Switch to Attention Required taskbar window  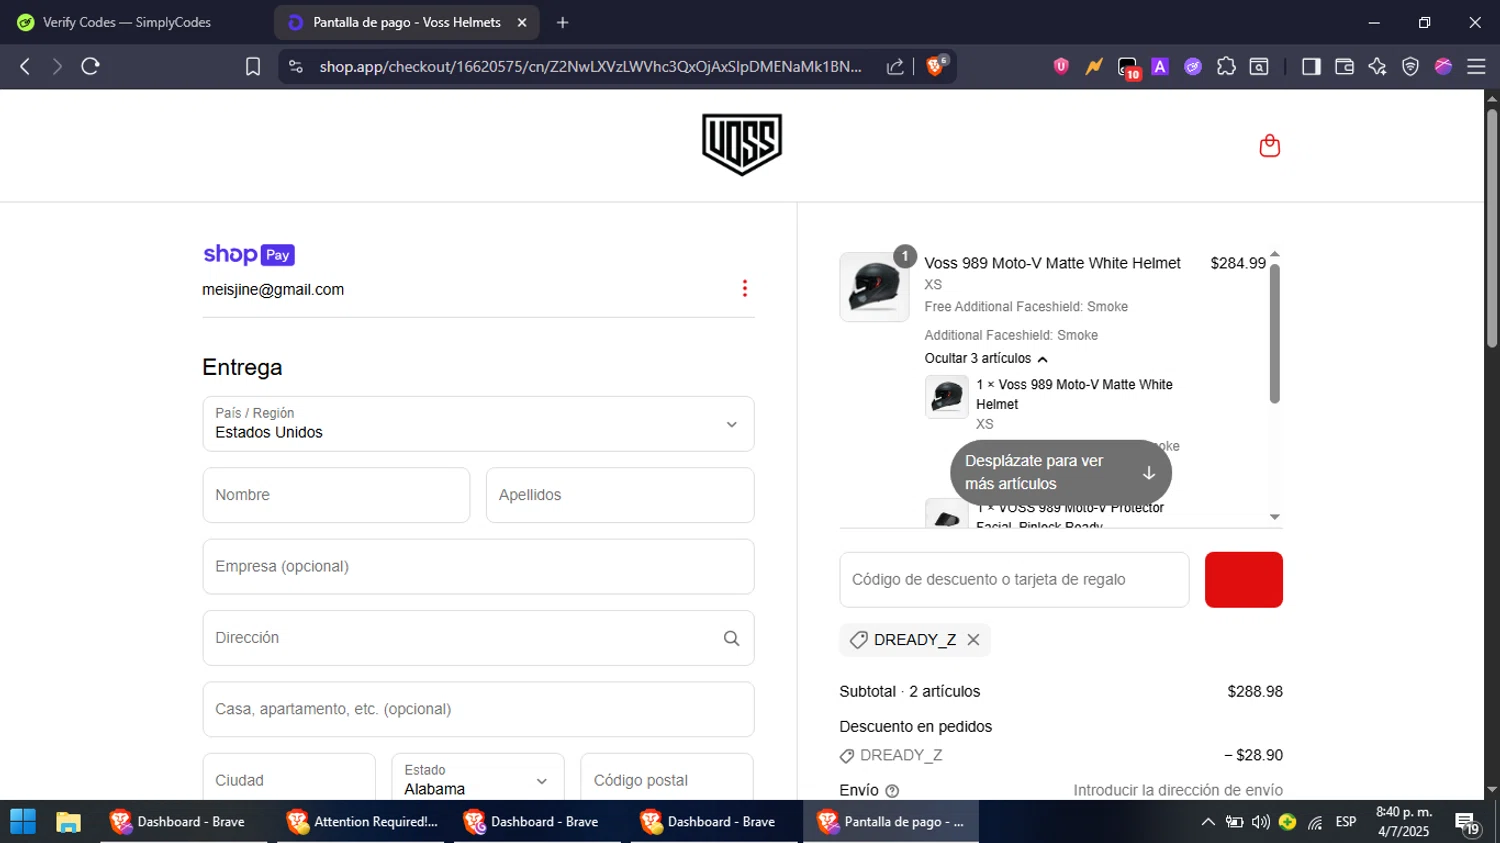pyautogui.click(x=362, y=822)
